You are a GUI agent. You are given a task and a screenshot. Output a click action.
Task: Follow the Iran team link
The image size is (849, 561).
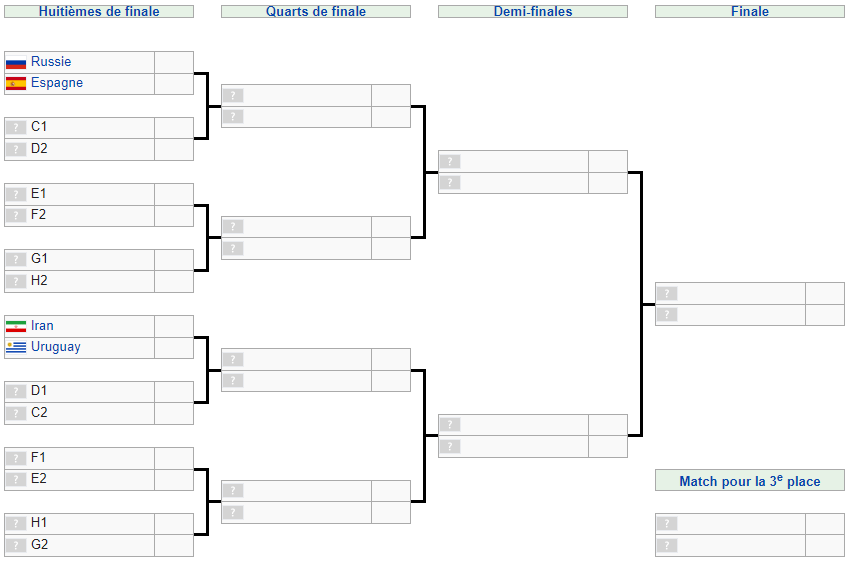(42, 326)
